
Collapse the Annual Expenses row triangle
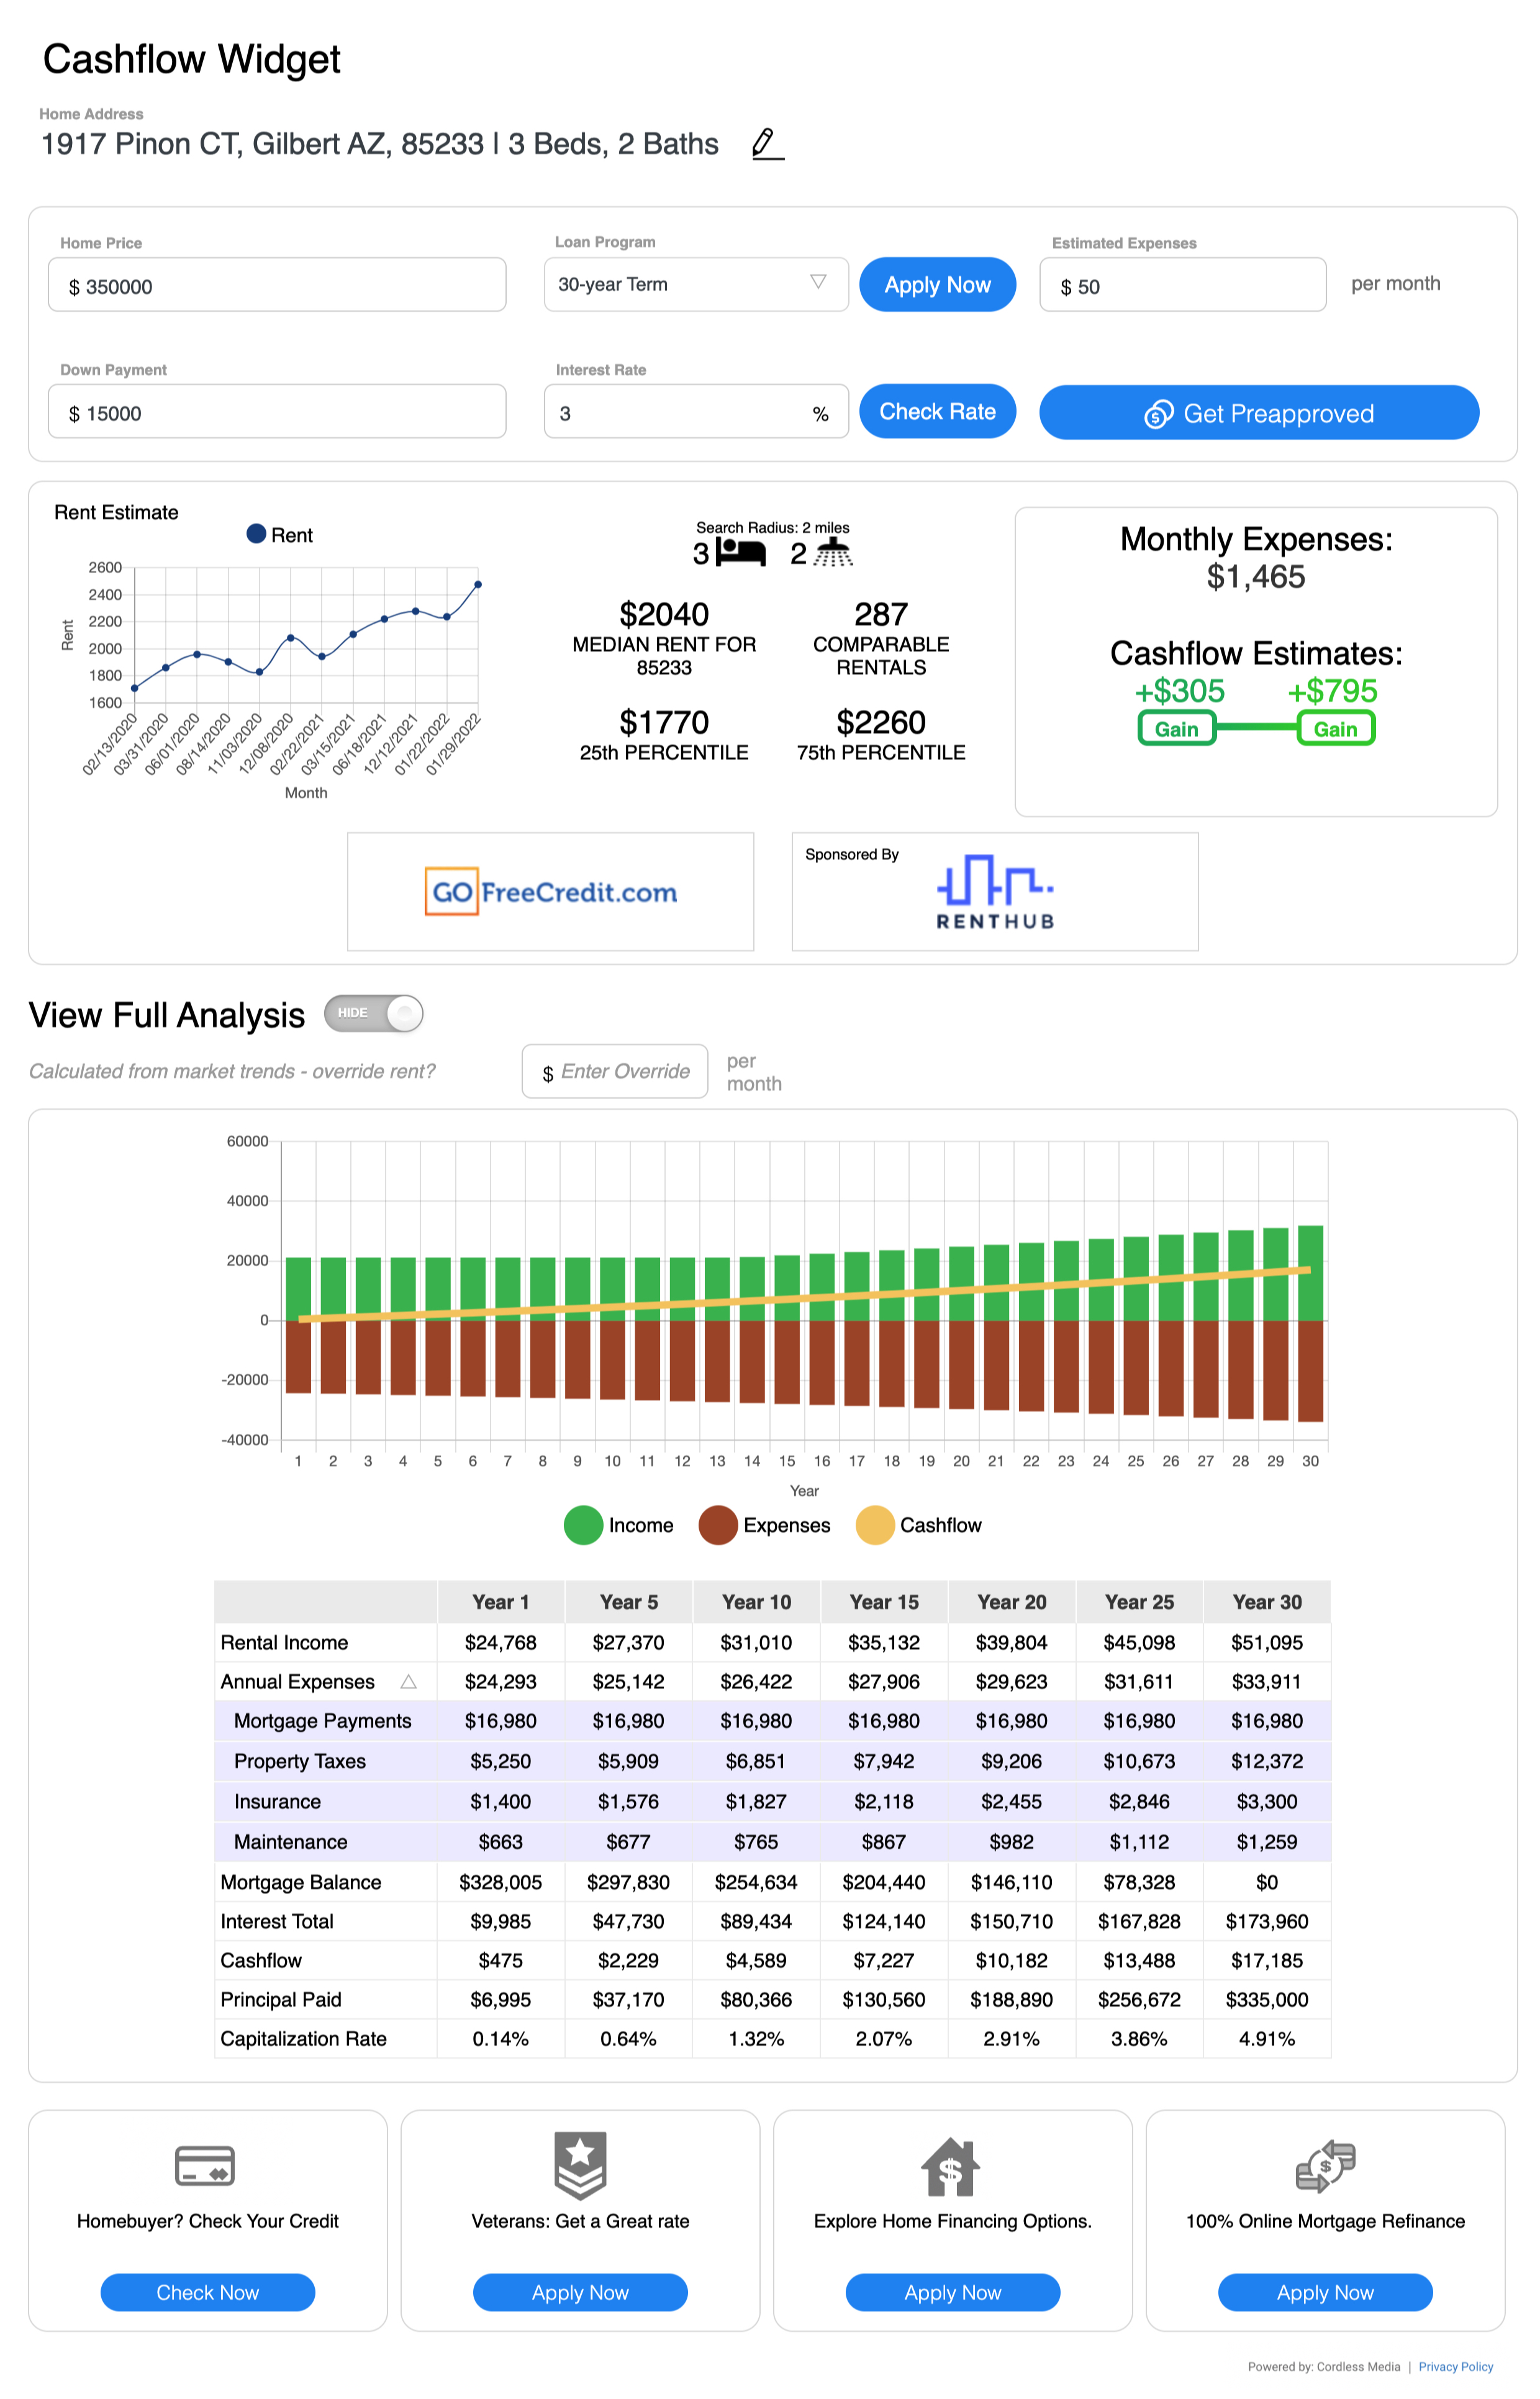(408, 1682)
